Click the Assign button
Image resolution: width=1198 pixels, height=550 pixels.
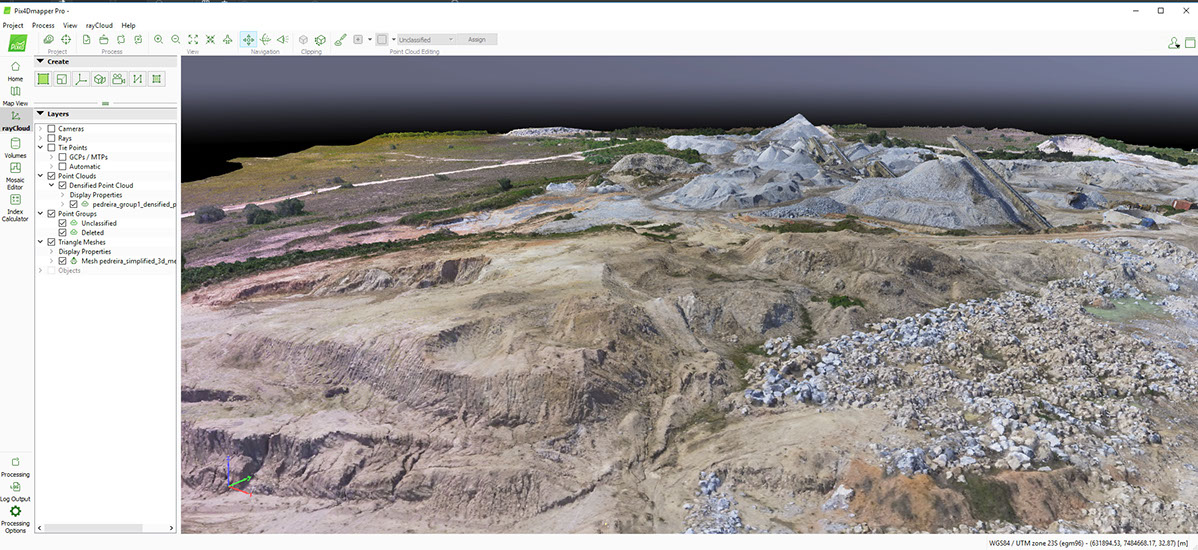[x=477, y=39]
